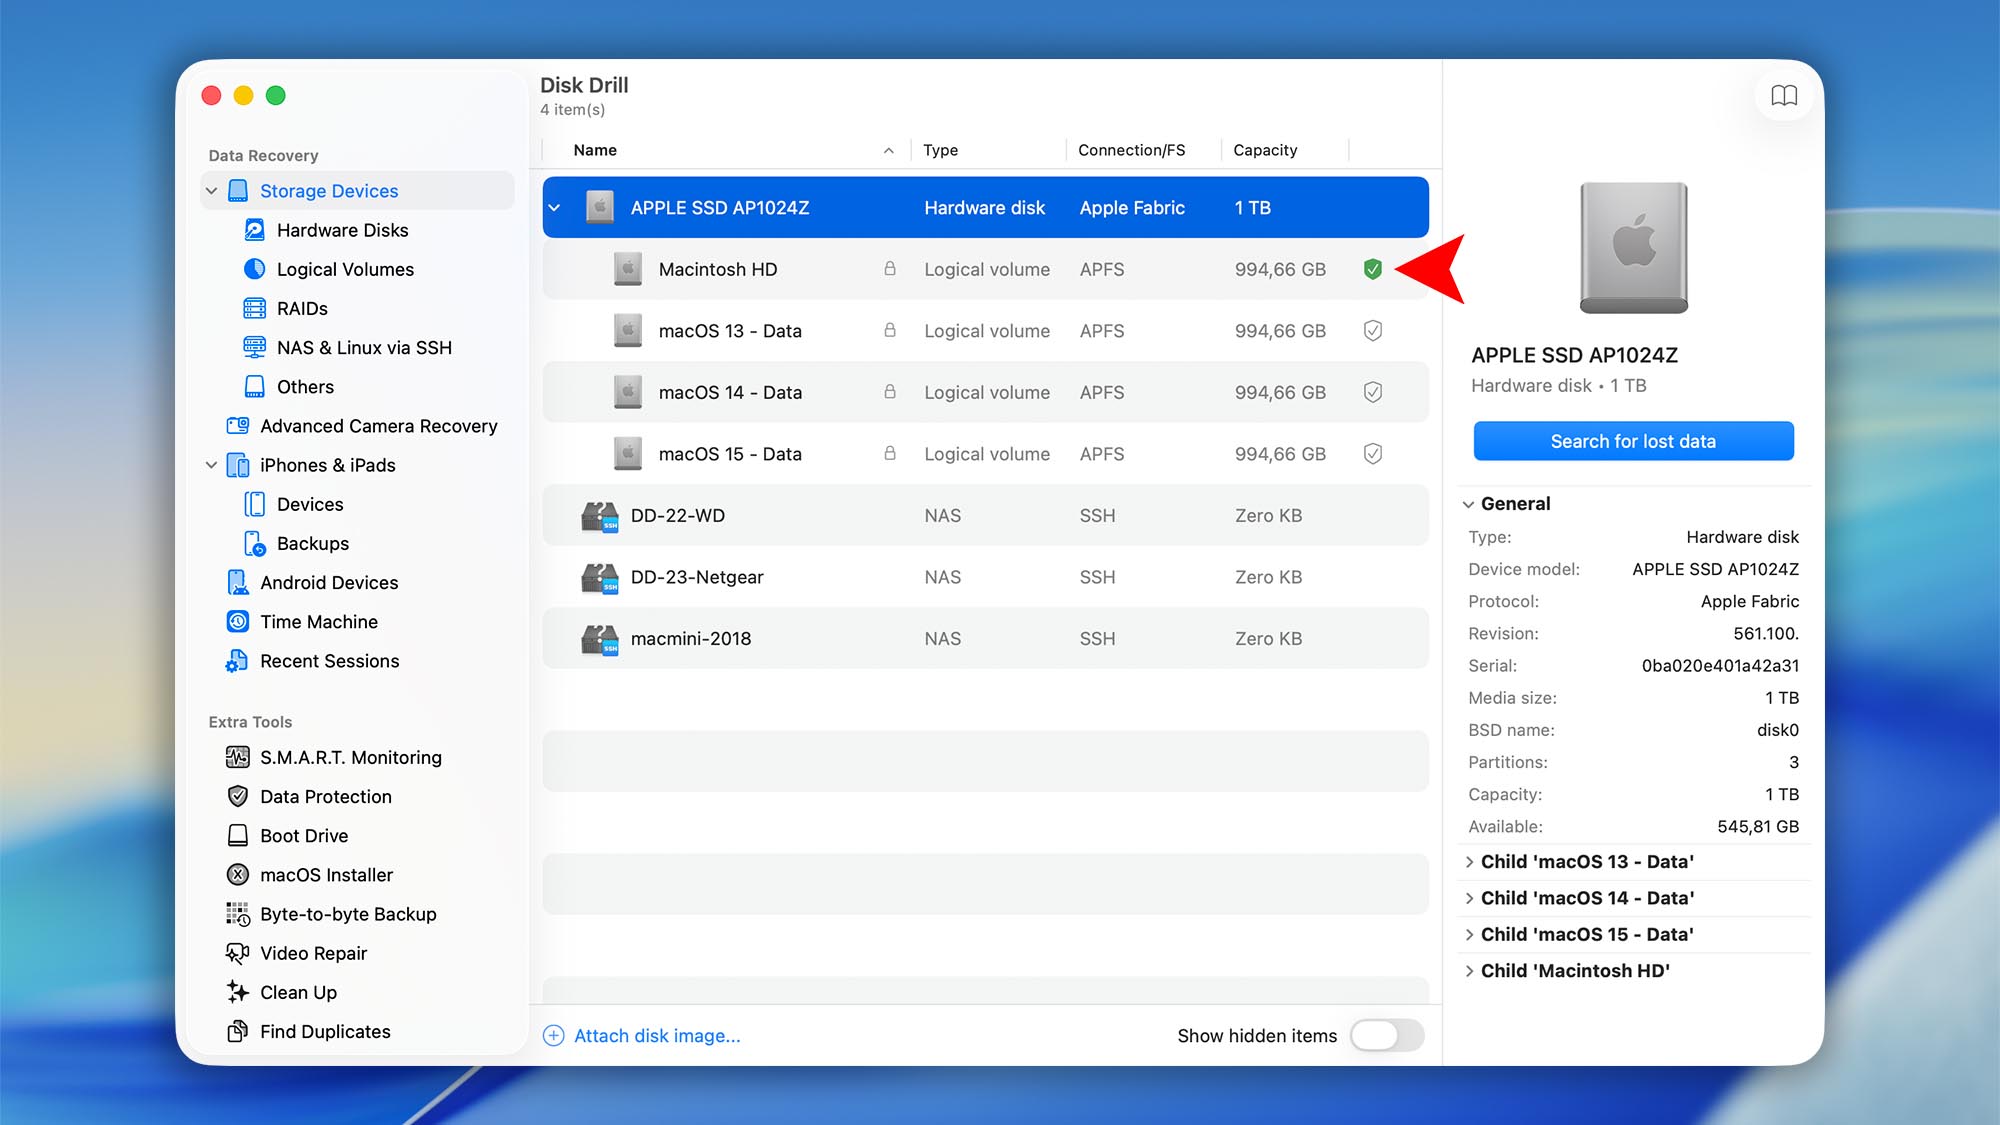The height and width of the screenshot is (1125, 2000).
Task: Click the Available value 545,81 GB
Action: 1758,827
